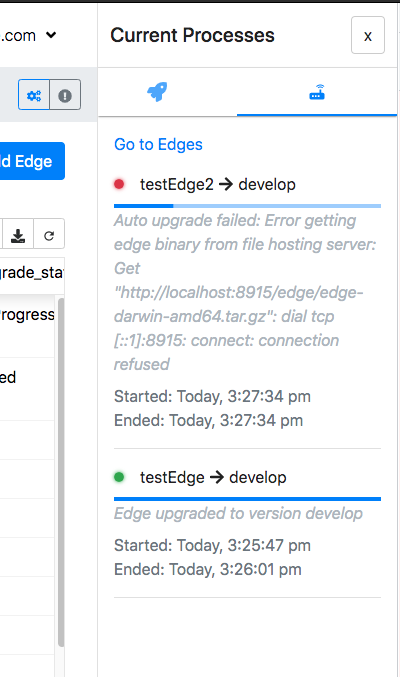Click the Edge upgraded to version develop message
Viewport: 400px width, 677px height.
238,513
